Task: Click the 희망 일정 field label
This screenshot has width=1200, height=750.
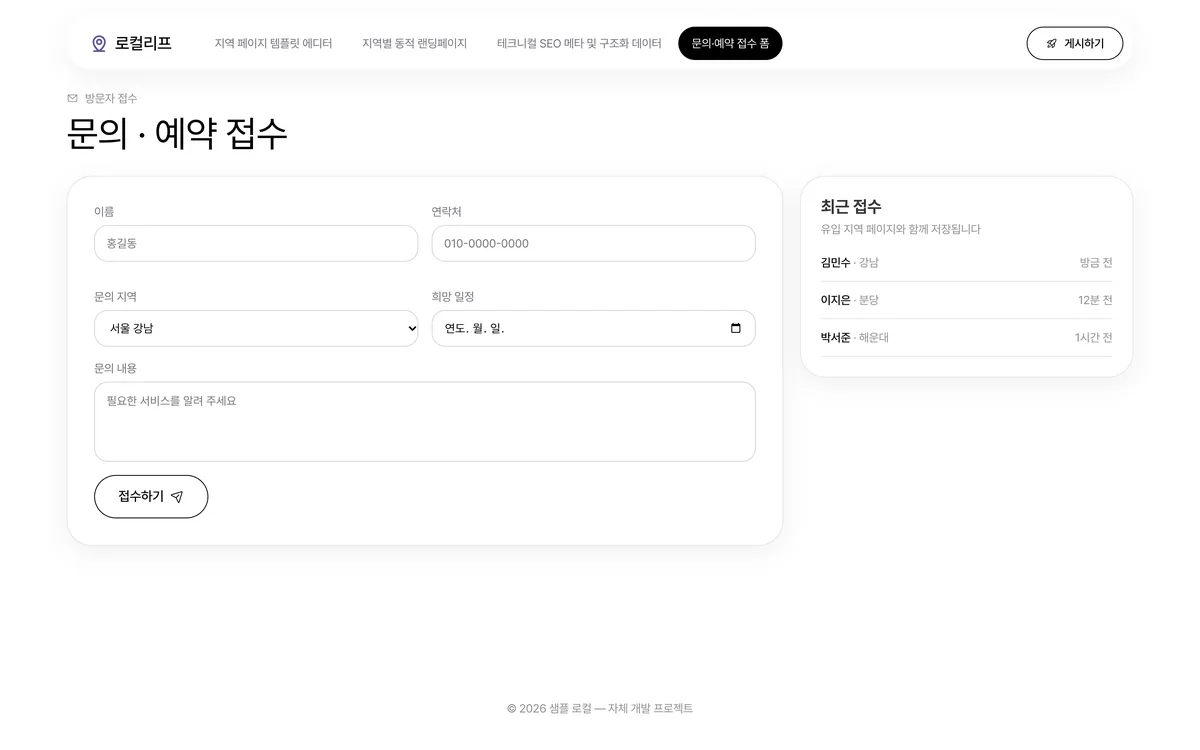Action: (x=453, y=297)
